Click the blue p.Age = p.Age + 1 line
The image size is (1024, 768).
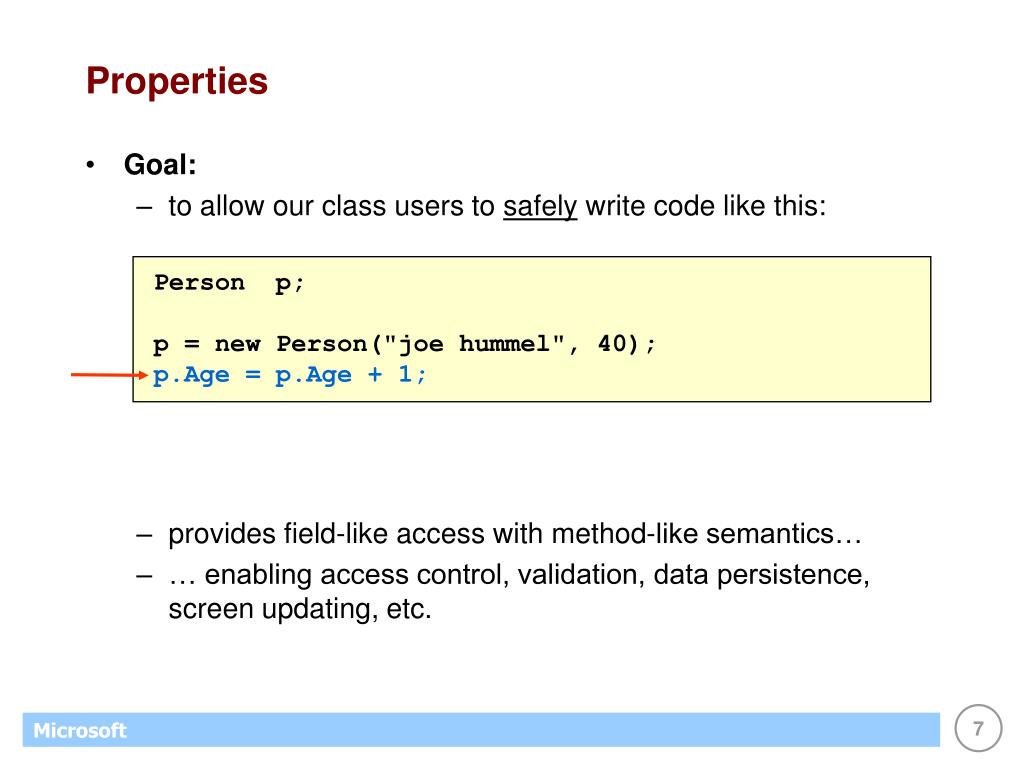(289, 375)
